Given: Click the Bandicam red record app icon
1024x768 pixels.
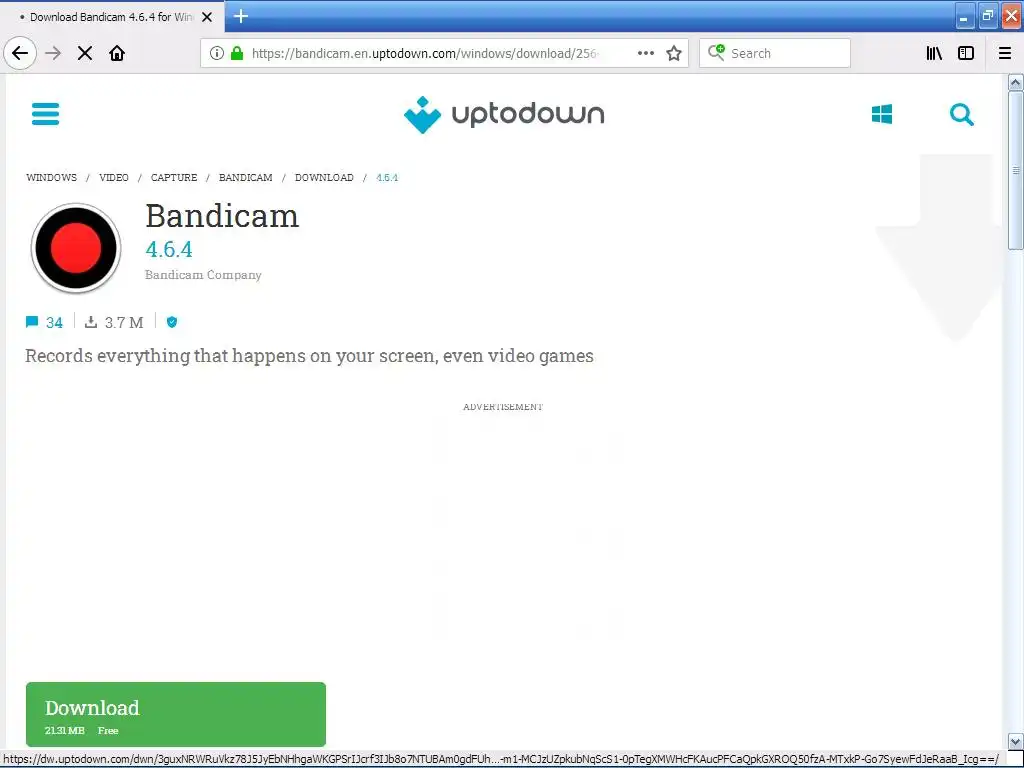Looking at the screenshot, I should click(x=76, y=248).
